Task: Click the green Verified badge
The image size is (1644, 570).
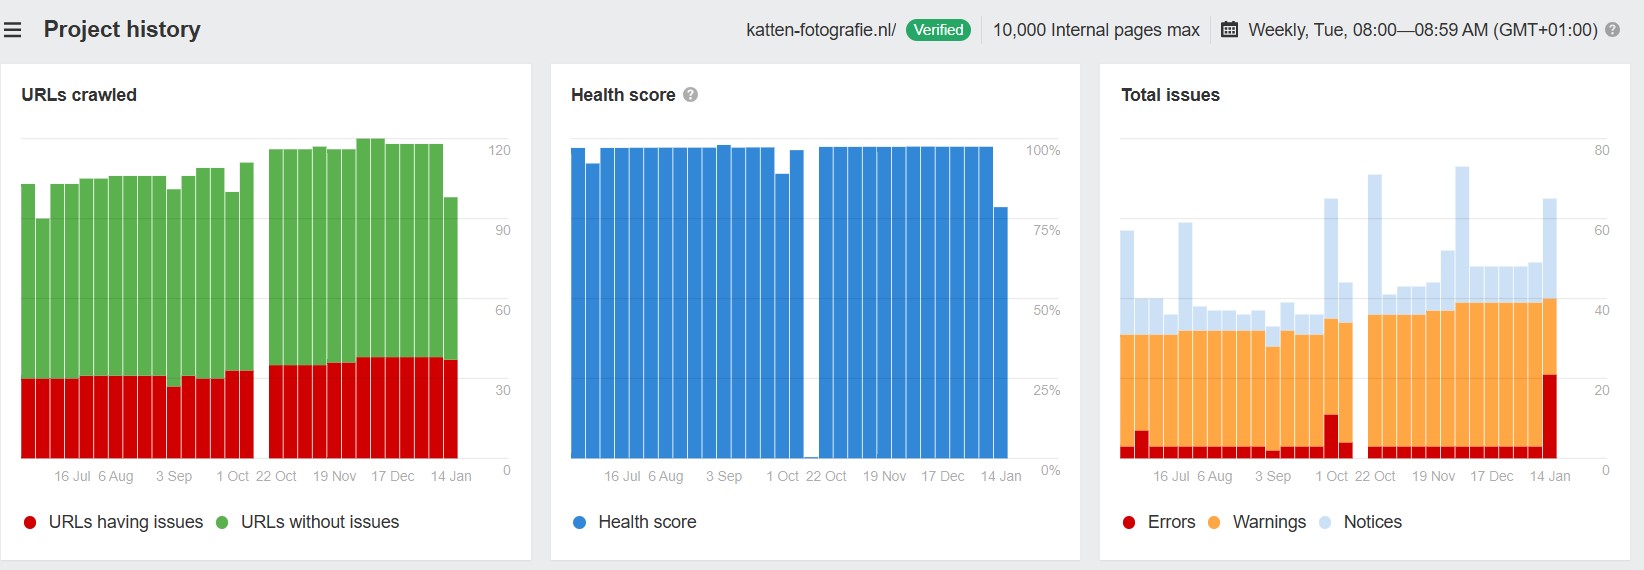Action: [x=938, y=30]
